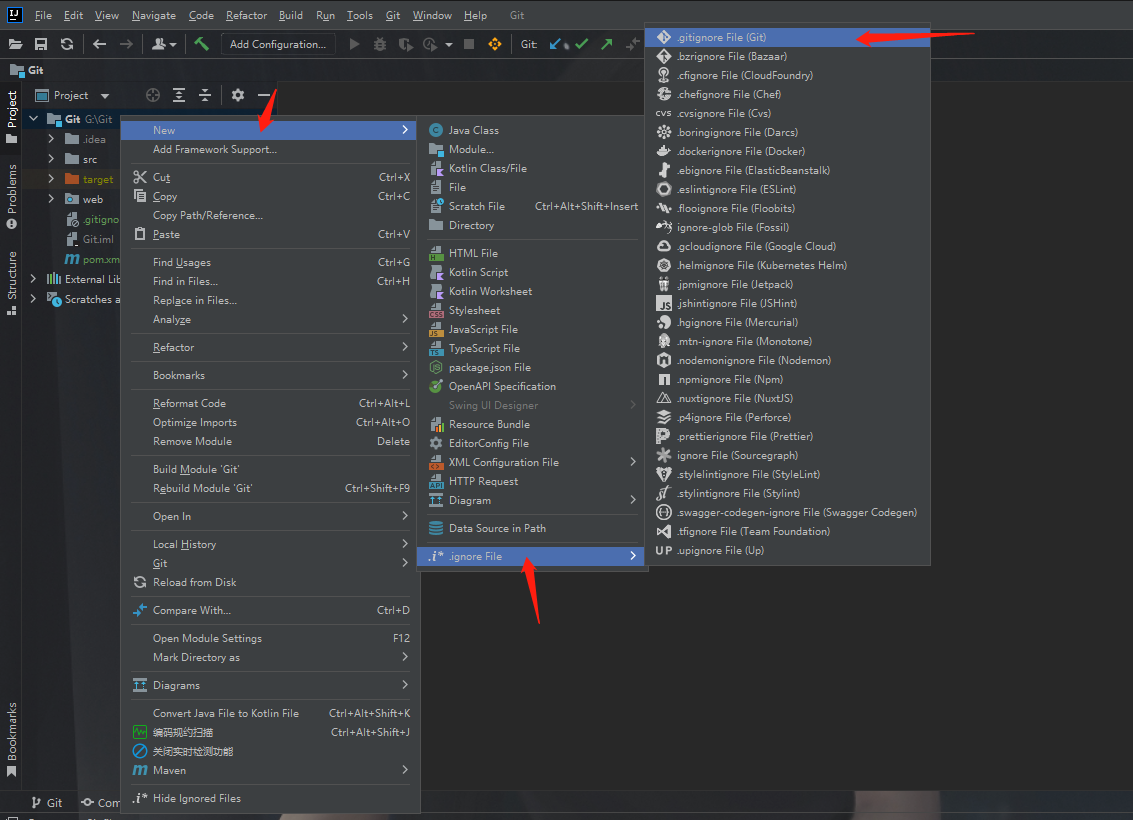Click Rebuild Module 'Git' entry
1133x820 pixels.
coord(270,488)
